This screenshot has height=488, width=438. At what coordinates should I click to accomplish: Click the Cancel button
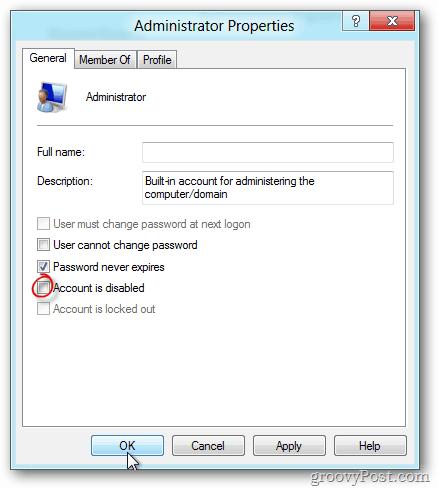point(208,445)
